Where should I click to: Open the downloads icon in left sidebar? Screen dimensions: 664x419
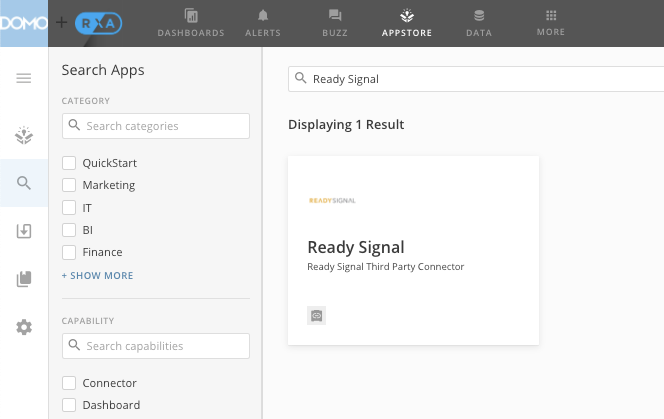click(x=24, y=231)
